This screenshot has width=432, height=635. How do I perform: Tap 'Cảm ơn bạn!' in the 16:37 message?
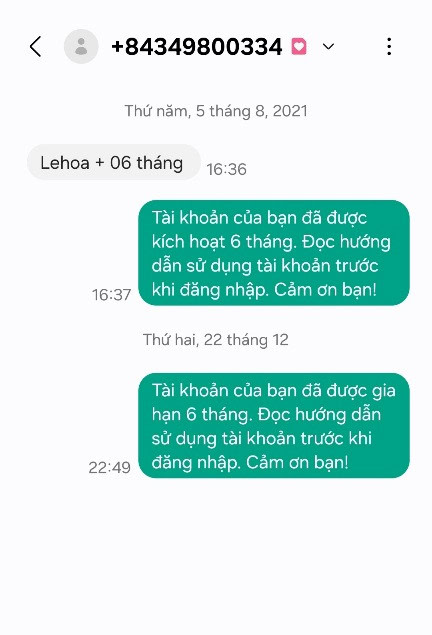click(x=326, y=290)
